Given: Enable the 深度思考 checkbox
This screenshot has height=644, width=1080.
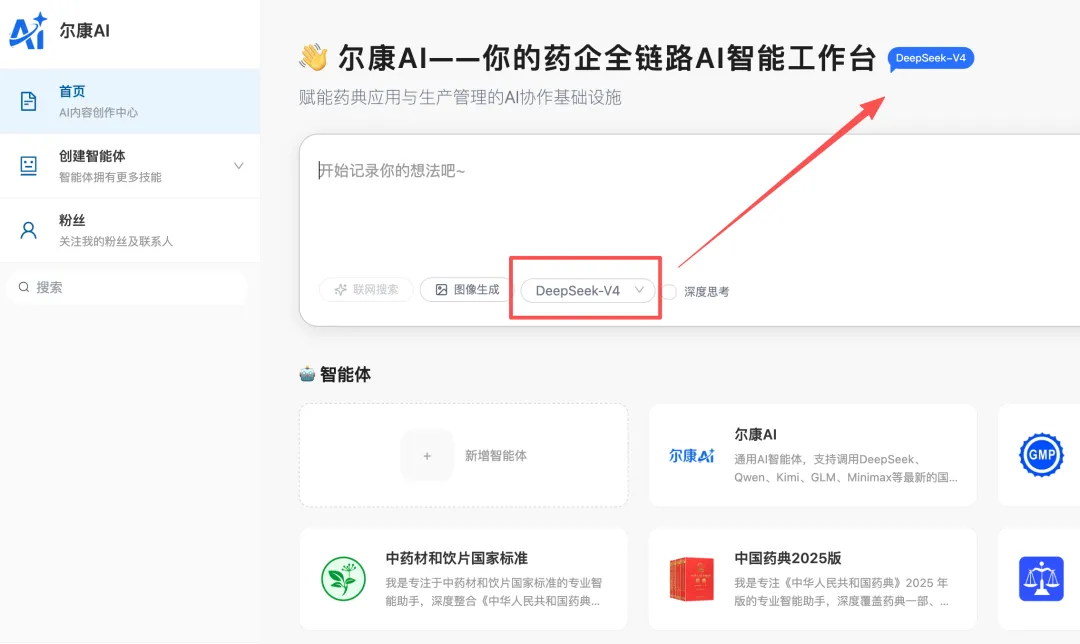Looking at the screenshot, I should (x=669, y=291).
